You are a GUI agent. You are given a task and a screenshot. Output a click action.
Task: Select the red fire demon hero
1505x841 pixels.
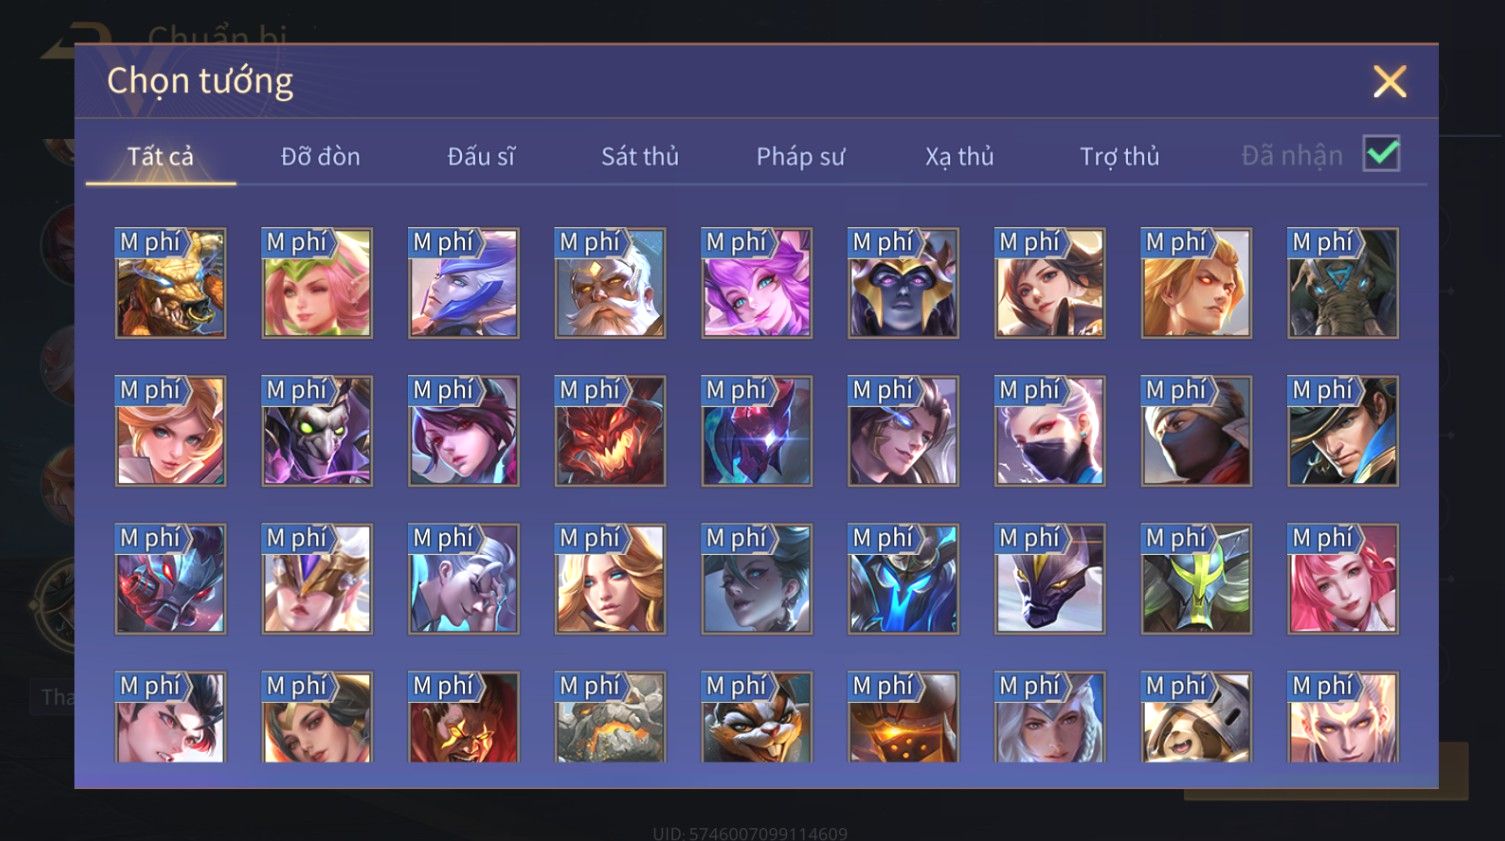610,431
